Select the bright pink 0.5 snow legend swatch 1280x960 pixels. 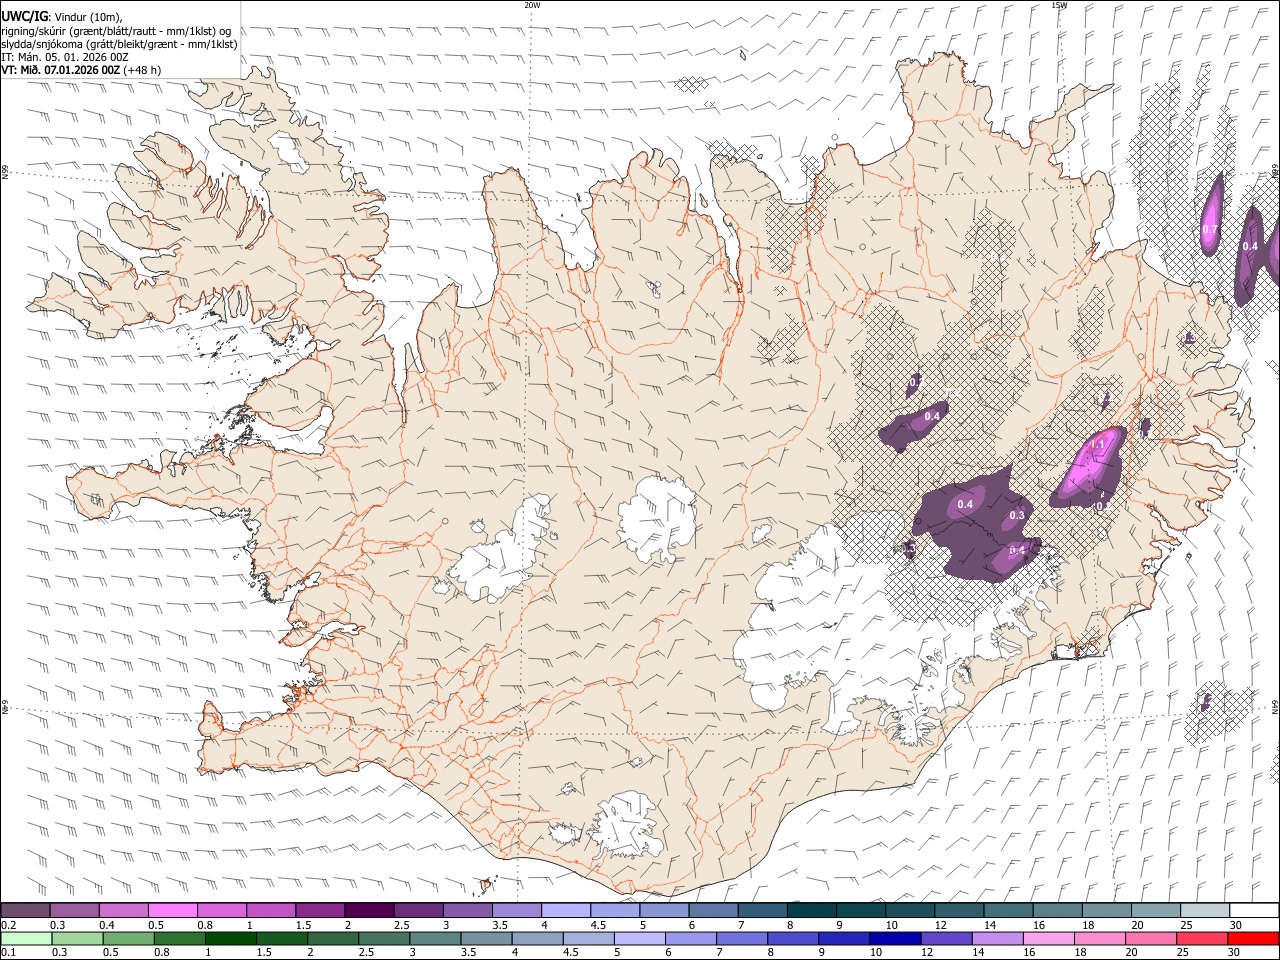(x=172, y=910)
